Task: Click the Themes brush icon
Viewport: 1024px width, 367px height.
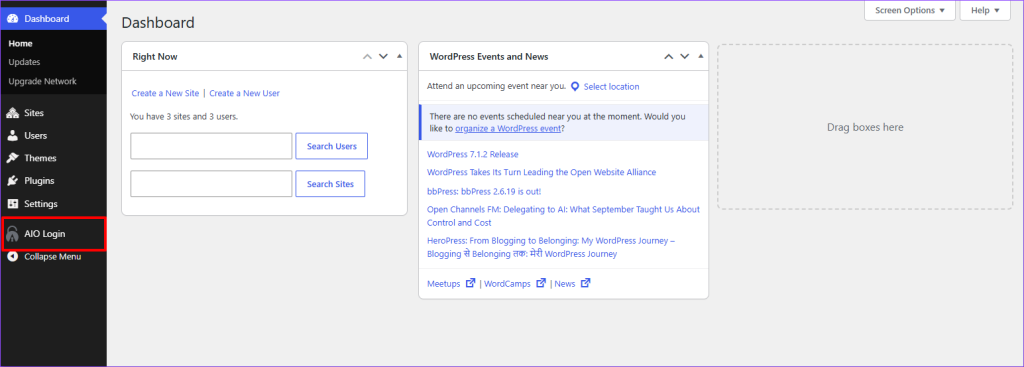Action: (12, 158)
